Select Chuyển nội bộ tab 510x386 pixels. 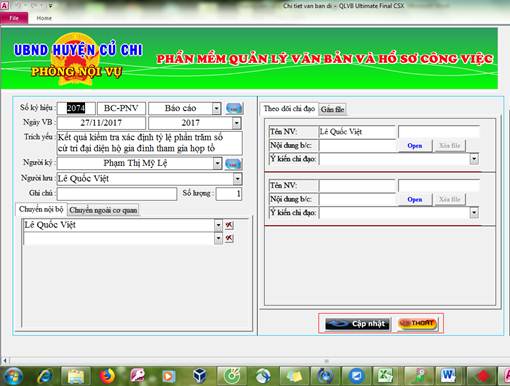tap(41, 209)
